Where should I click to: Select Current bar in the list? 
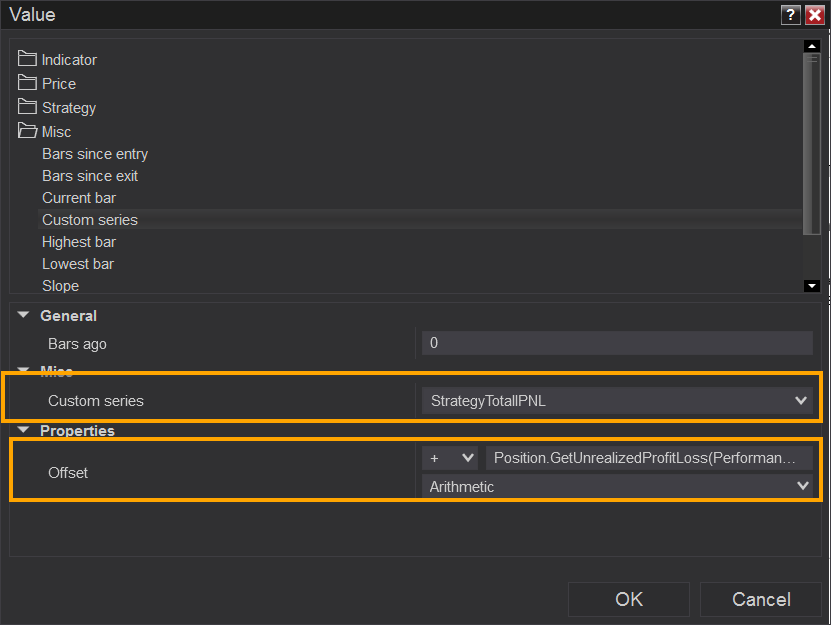[x=79, y=198]
